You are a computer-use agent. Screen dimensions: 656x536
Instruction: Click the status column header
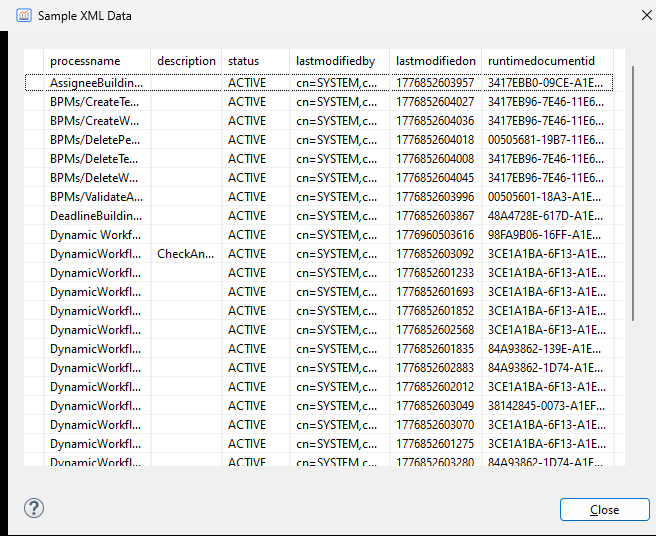click(x=256, y=61)
